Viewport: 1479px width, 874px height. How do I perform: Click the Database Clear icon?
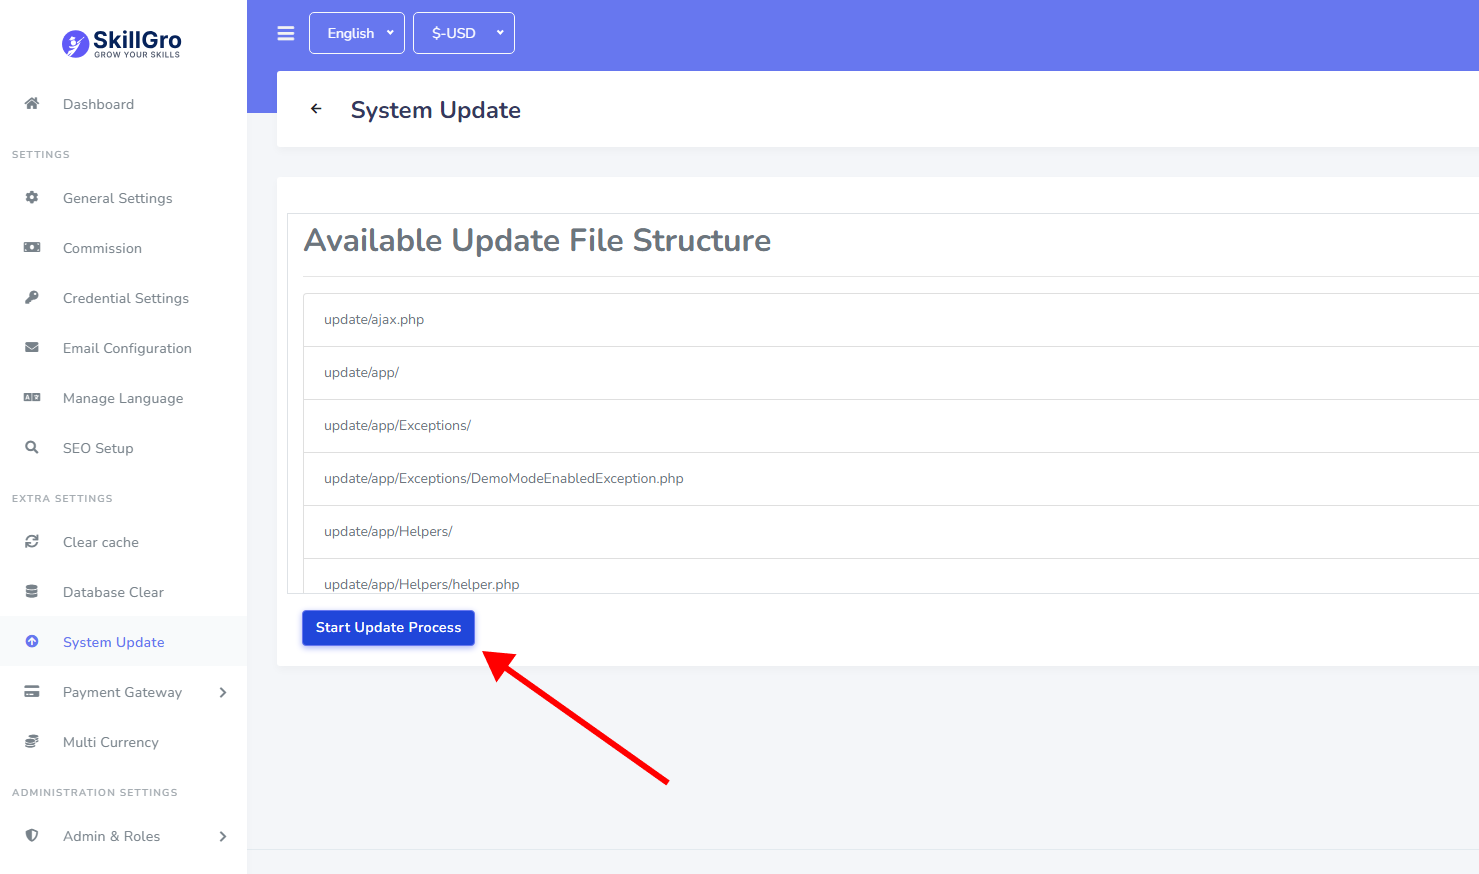[32, 592]
